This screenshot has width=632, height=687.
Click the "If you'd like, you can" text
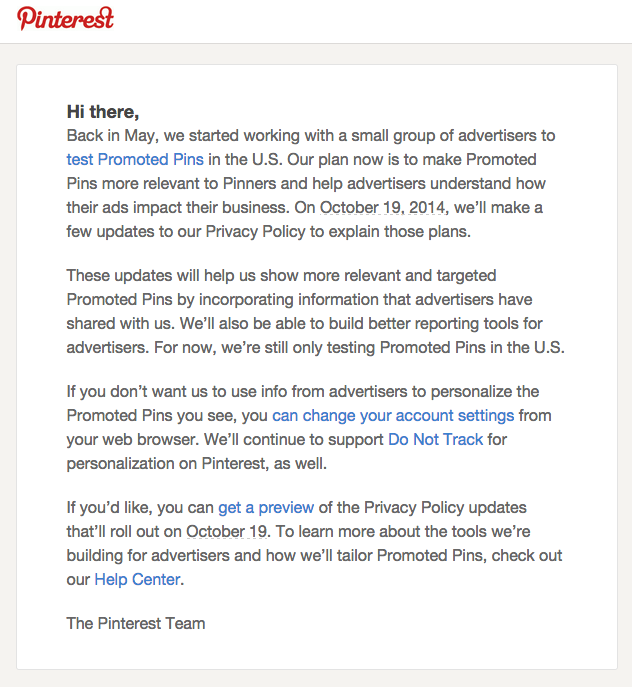pos(140,508)
